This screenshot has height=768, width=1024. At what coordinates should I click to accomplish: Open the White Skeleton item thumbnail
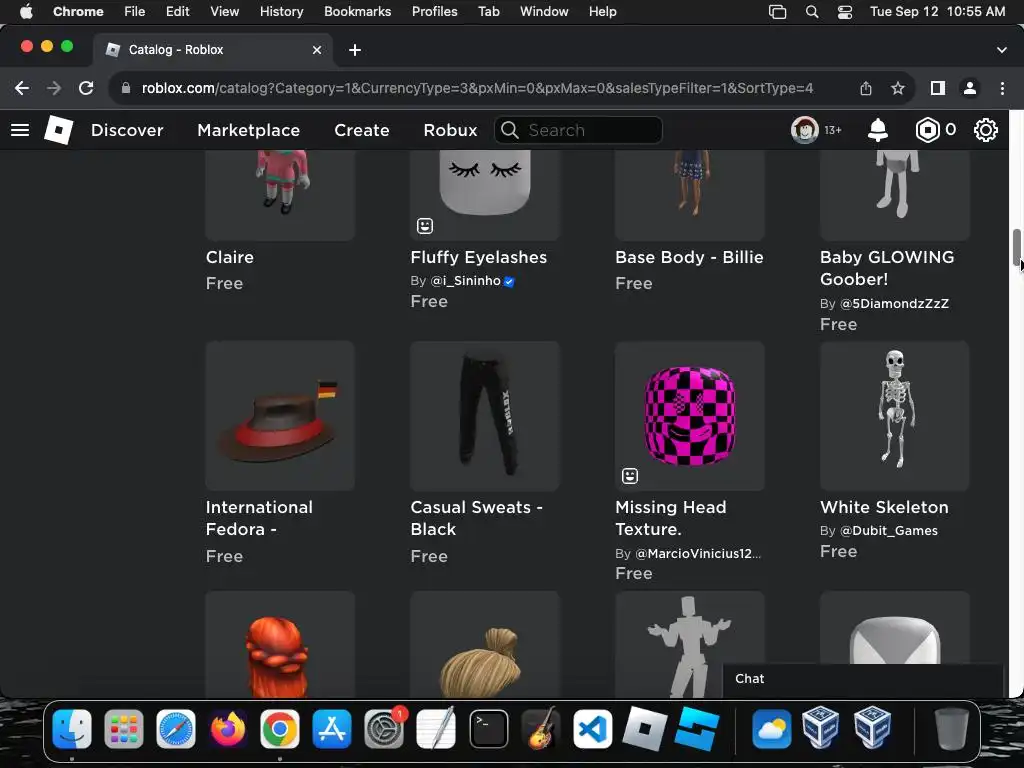[895, 415]
